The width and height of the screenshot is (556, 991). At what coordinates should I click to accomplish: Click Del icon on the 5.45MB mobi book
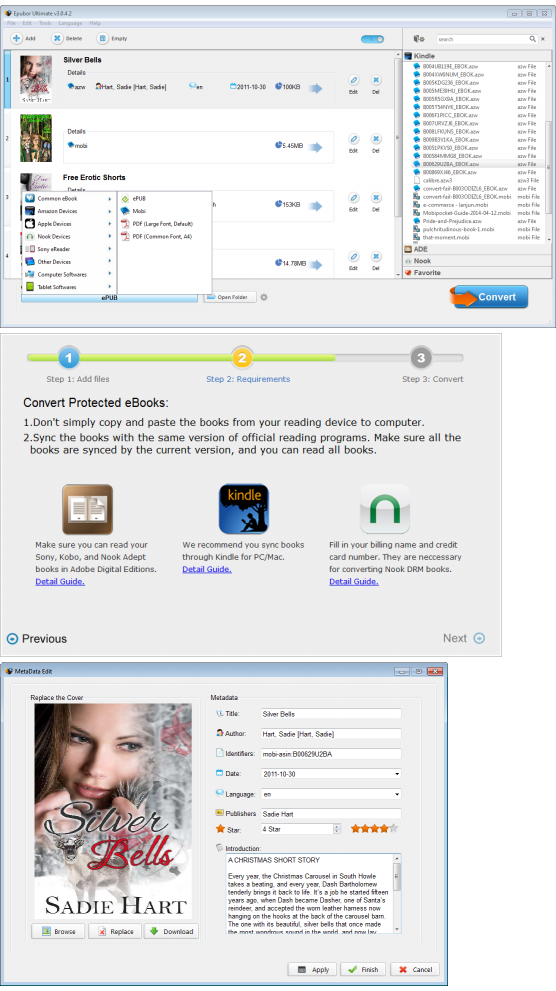point(376,139)
